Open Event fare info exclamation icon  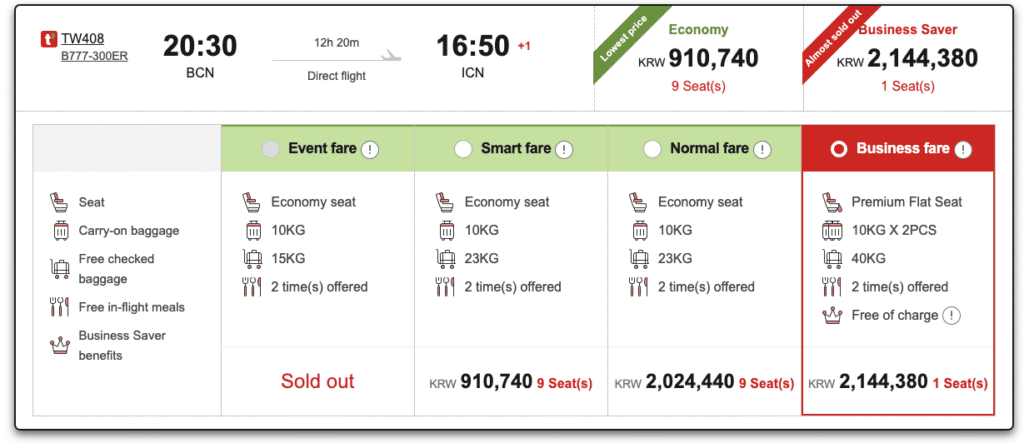[x=370, y=150]
